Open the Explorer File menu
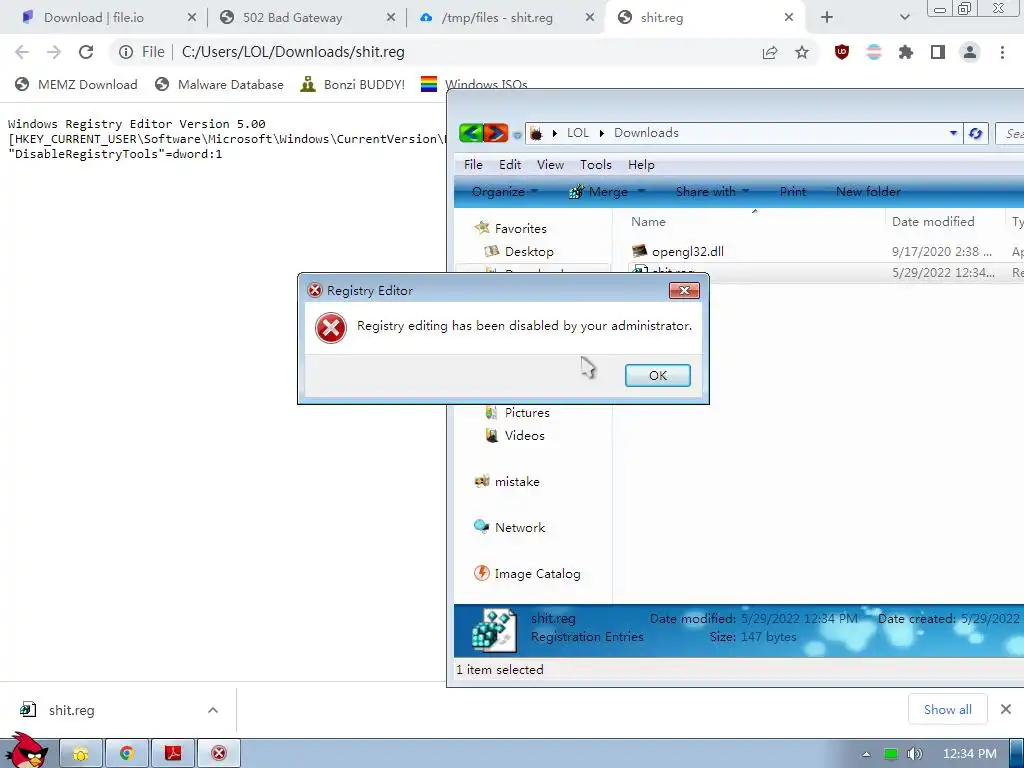This screenshot has height=768, width=1024. pos(473,165)
